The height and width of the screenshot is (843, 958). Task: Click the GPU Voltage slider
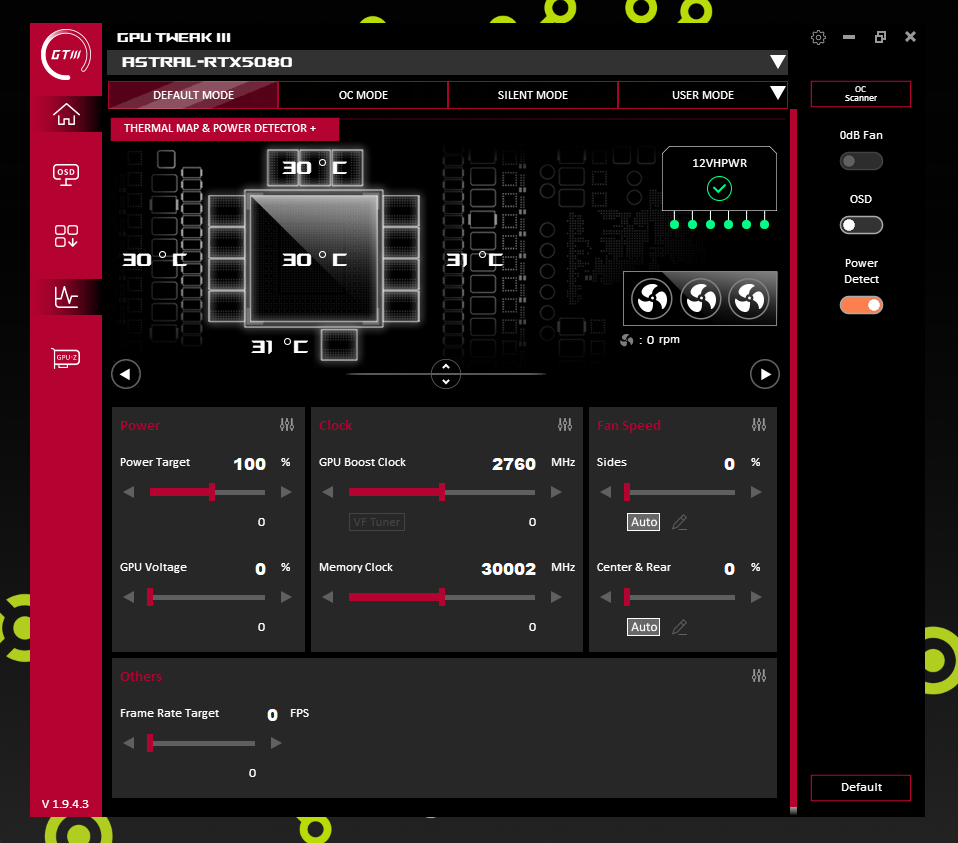pos(208,597)
